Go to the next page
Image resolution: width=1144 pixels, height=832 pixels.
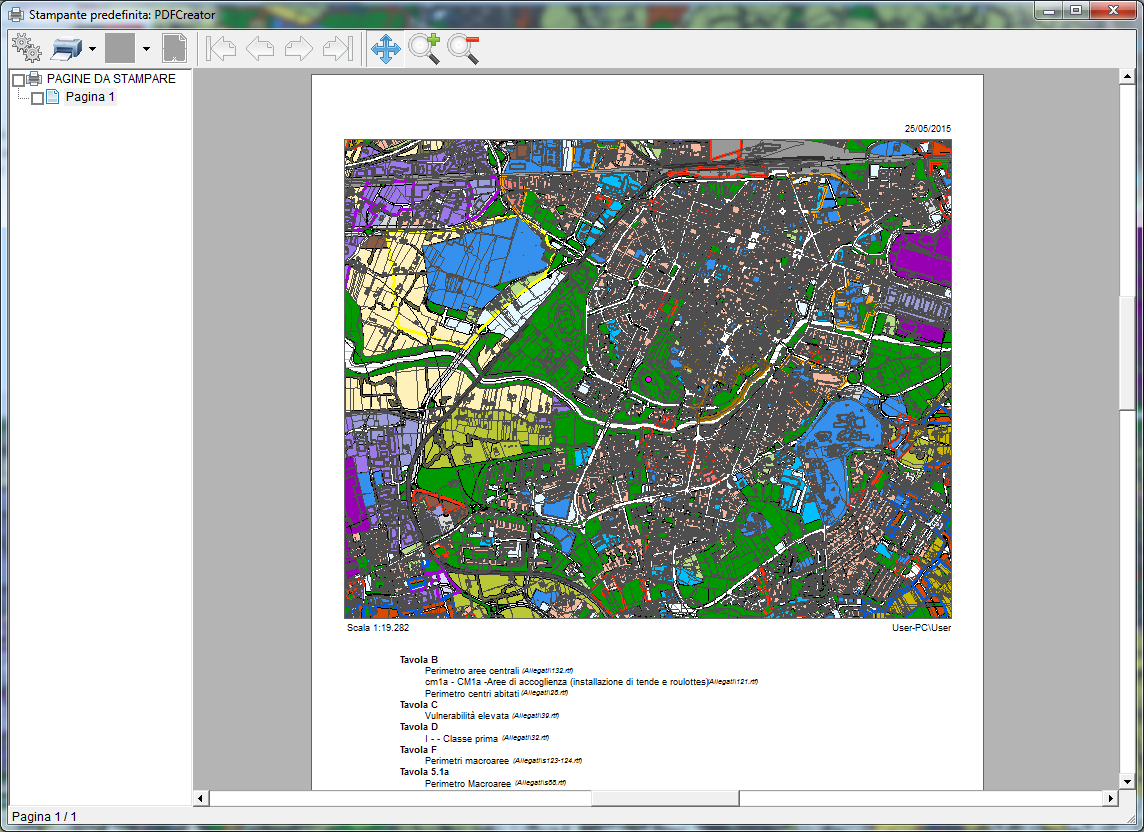click(298, 49)
